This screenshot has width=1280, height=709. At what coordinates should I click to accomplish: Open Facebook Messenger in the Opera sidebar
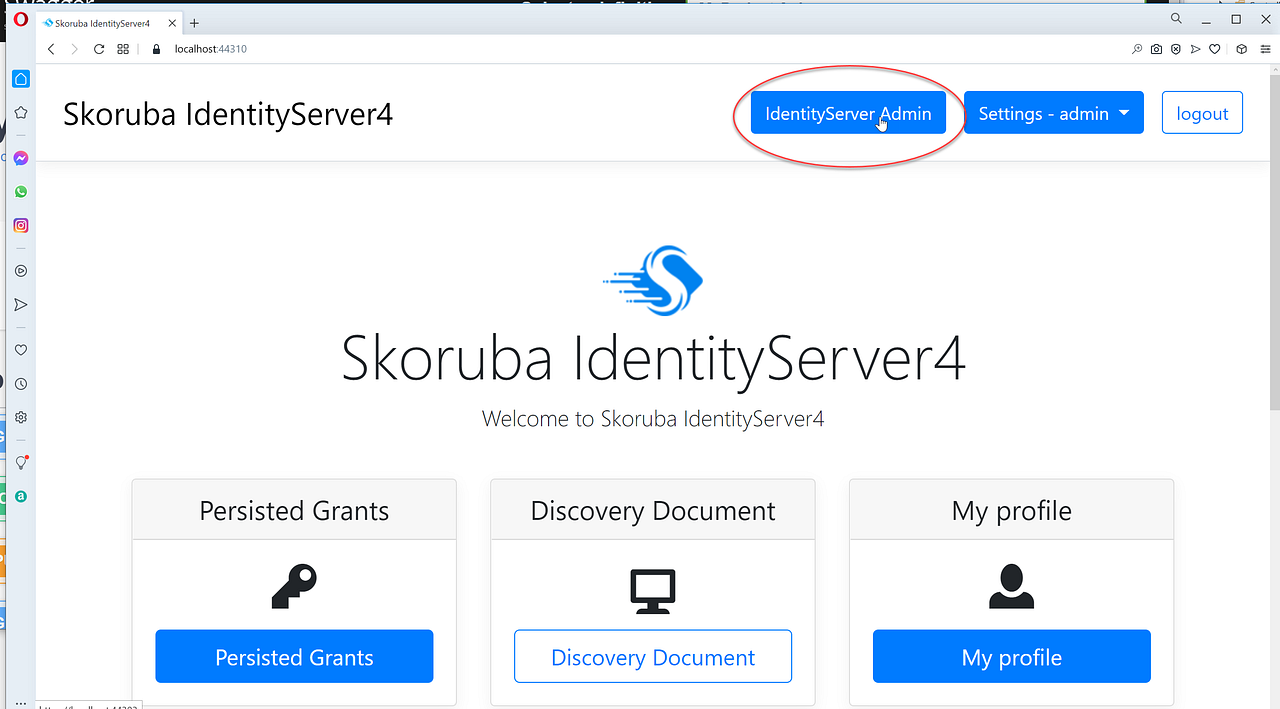coord(20,158)
